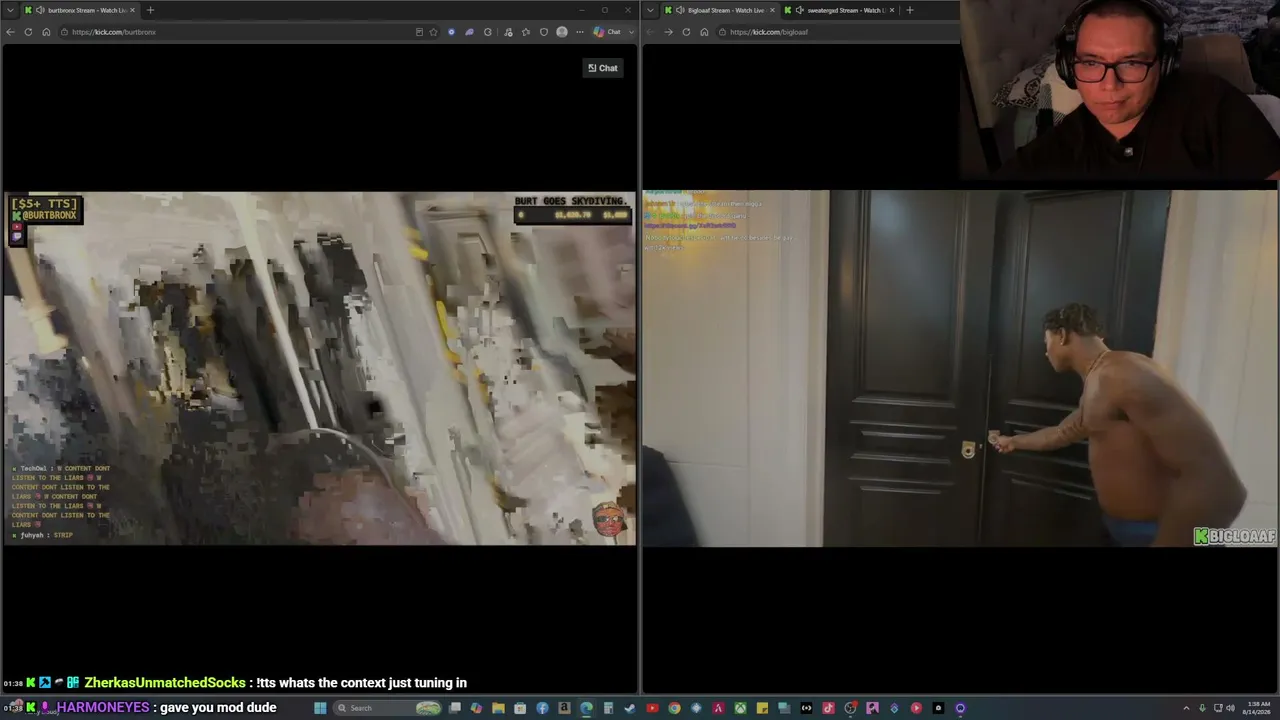The height and width of the screenshot is (720, 1280).
Task: Show hidden system tray icons
Action: click(x=1189, y=708)
